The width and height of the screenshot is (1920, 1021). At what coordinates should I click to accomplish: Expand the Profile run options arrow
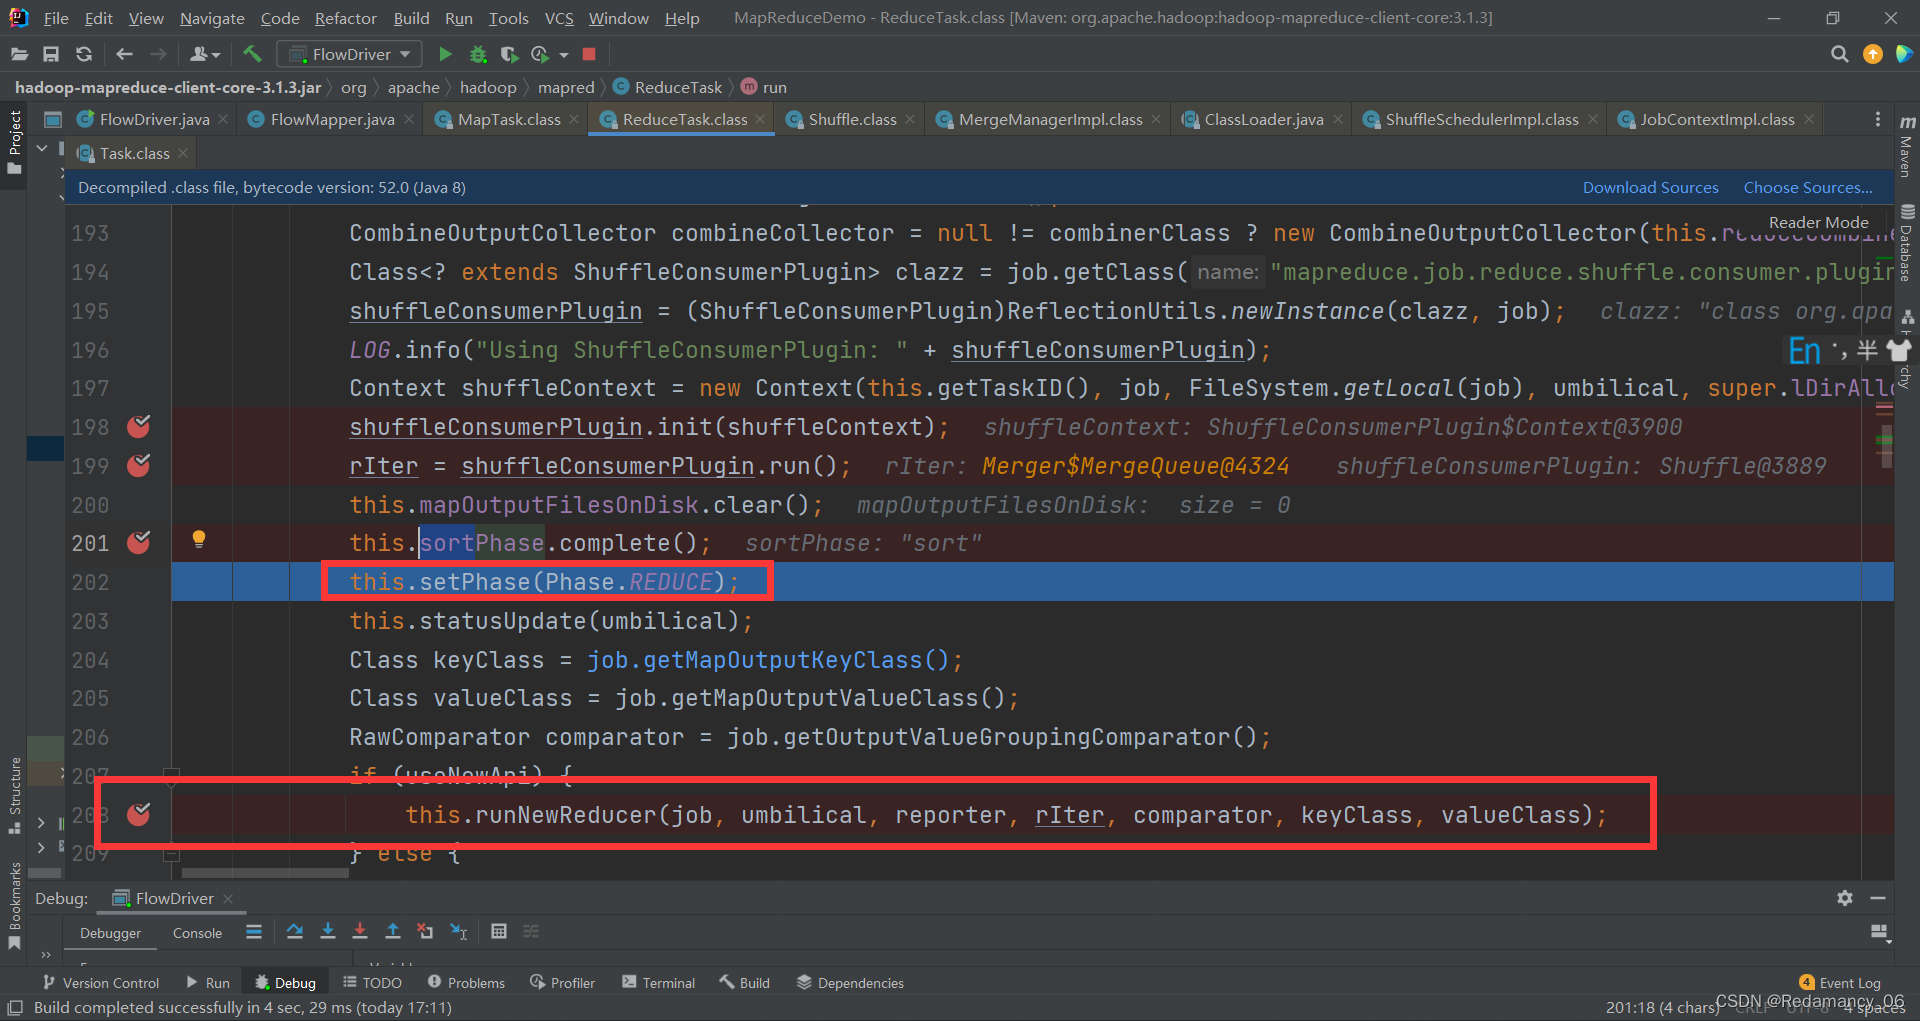[564, 54]
